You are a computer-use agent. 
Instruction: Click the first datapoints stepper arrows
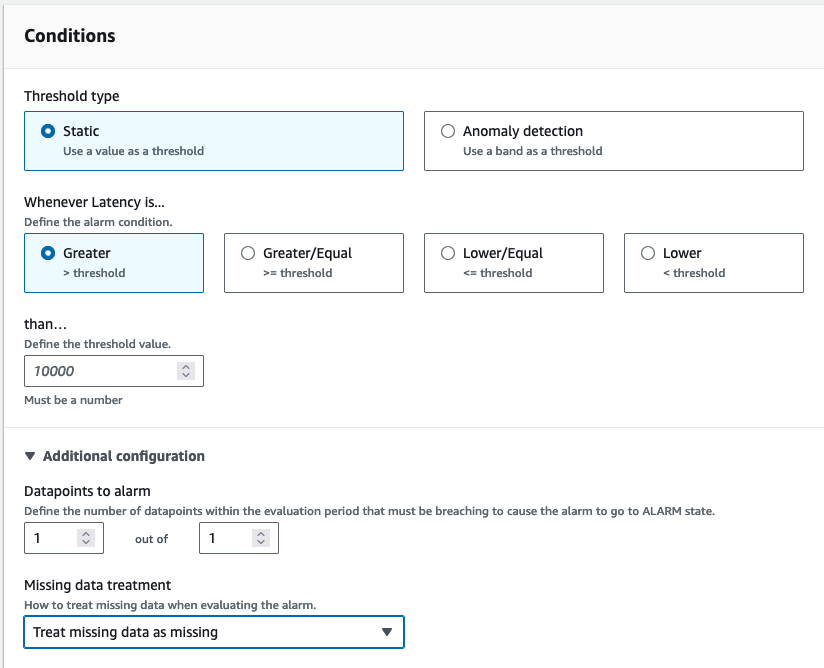pyautogui.click(x=86, y=538)
